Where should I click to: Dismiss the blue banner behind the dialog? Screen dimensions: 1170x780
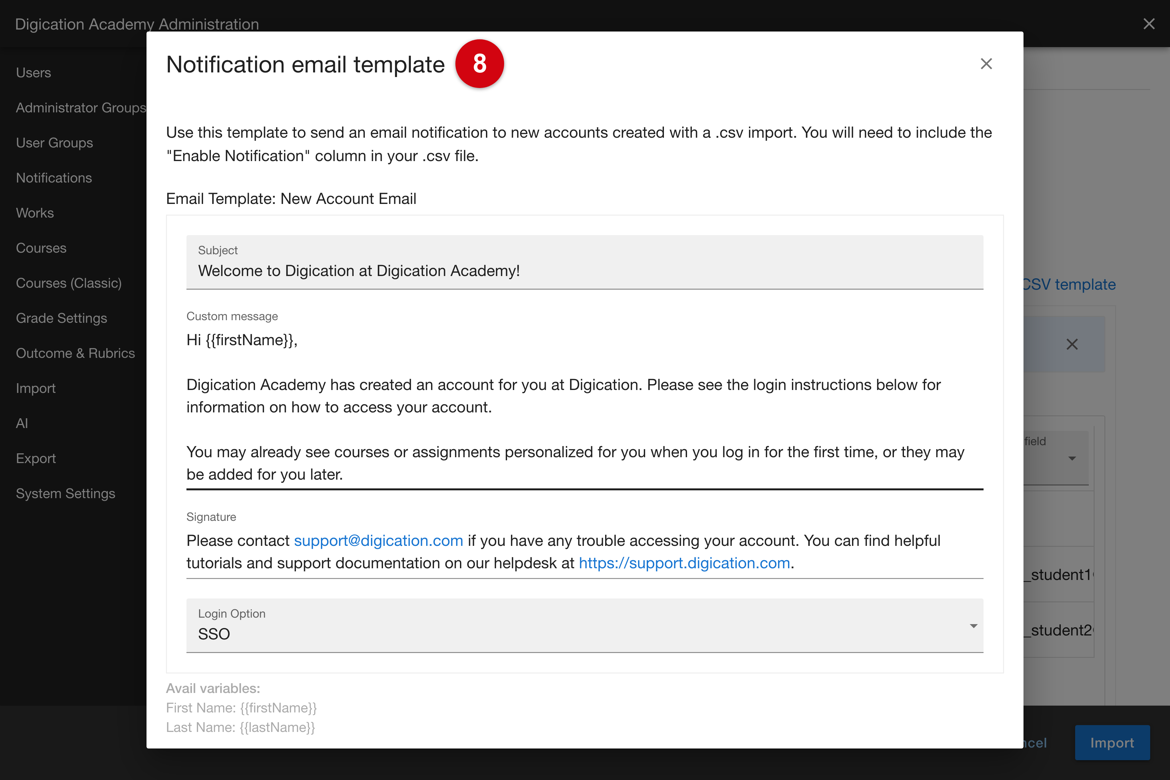point(1072,344)
